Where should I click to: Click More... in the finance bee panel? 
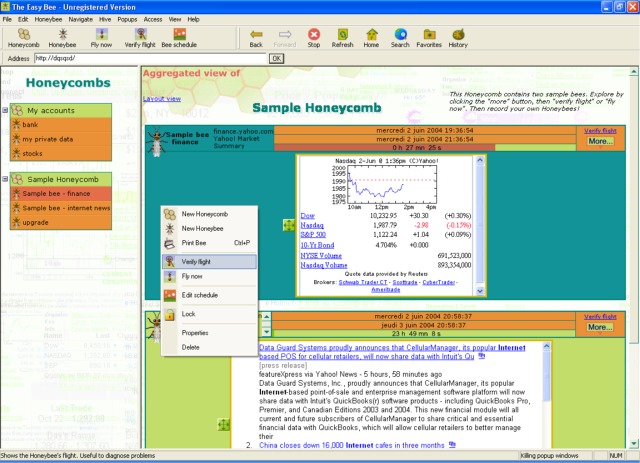tap(600, 141)
